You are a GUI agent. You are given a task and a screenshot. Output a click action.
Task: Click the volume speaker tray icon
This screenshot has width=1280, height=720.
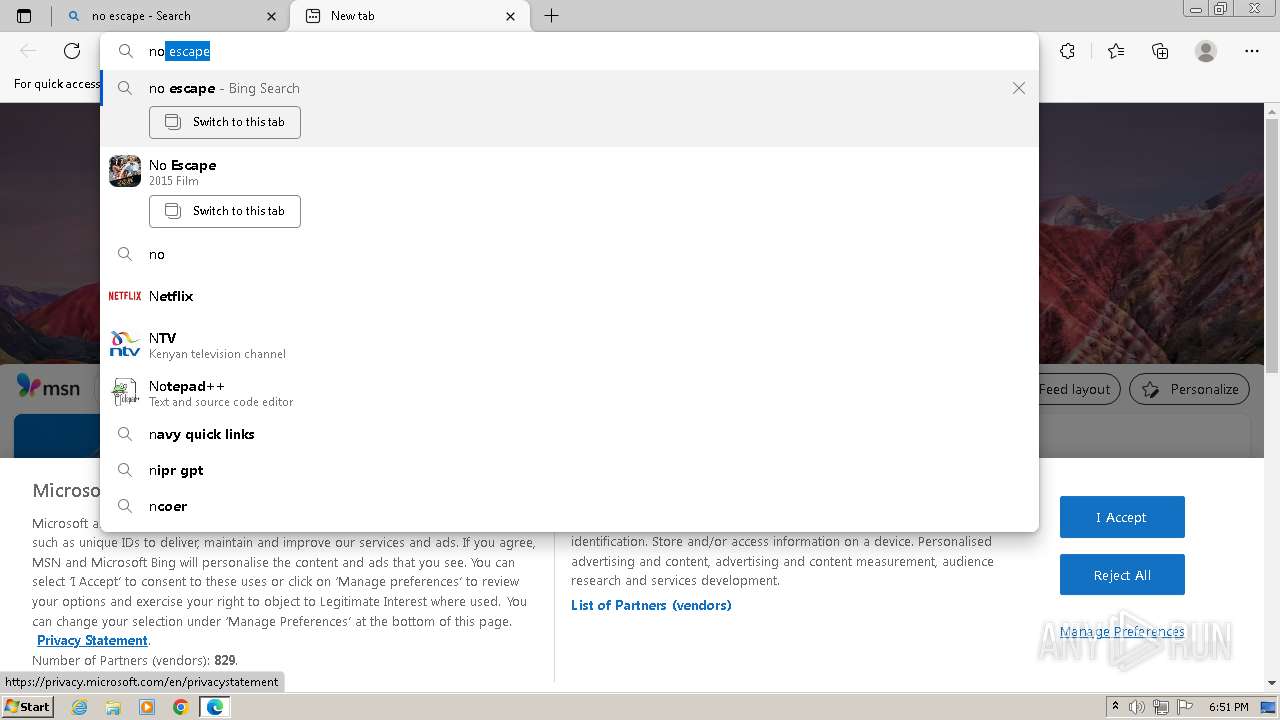pos(1137,707)
